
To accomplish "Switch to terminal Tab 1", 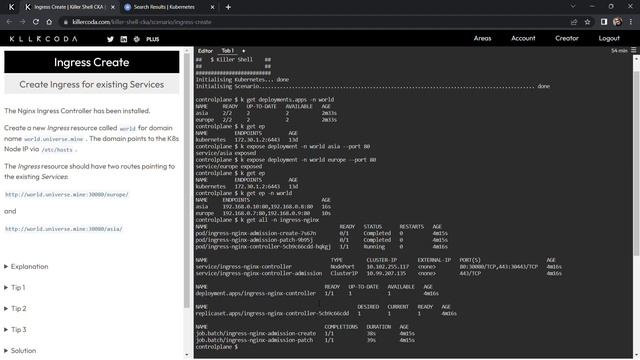I will tap(228, 51).
